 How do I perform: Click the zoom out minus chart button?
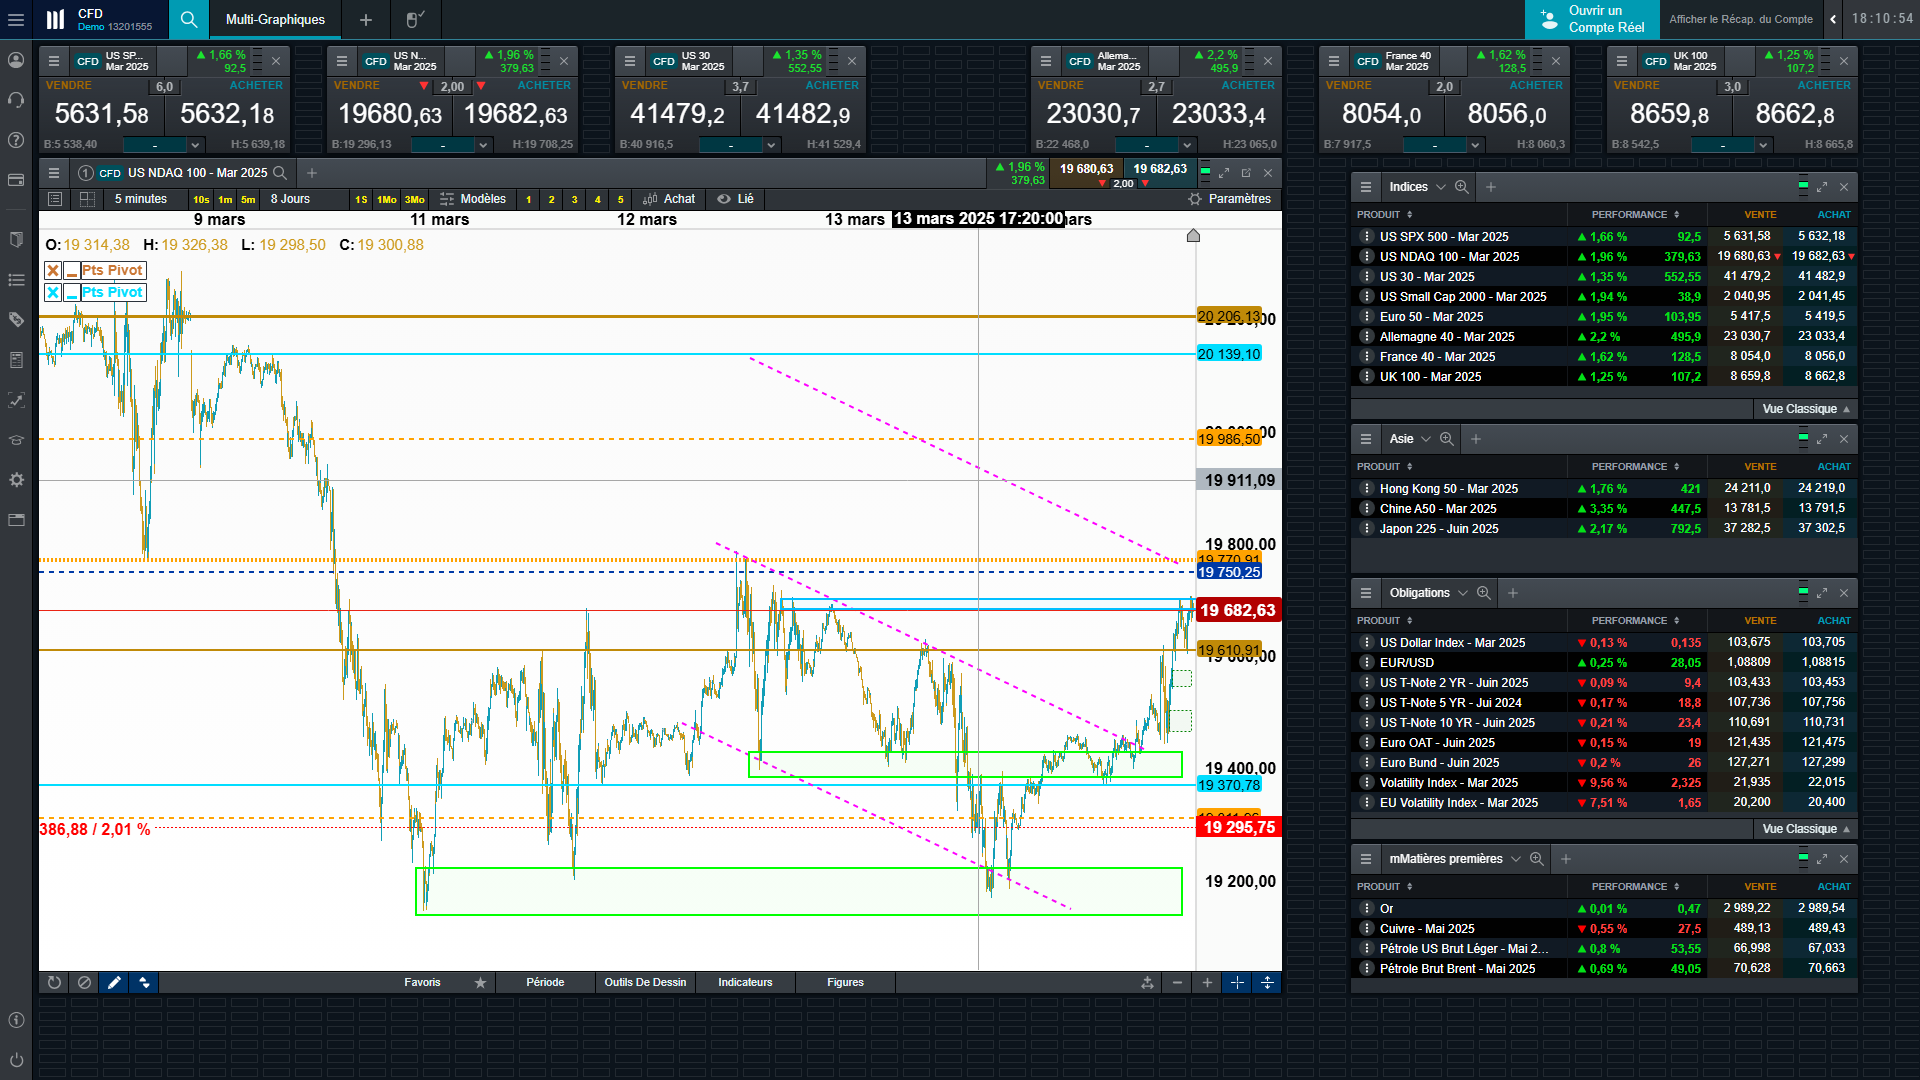[x=1177, y=983]
